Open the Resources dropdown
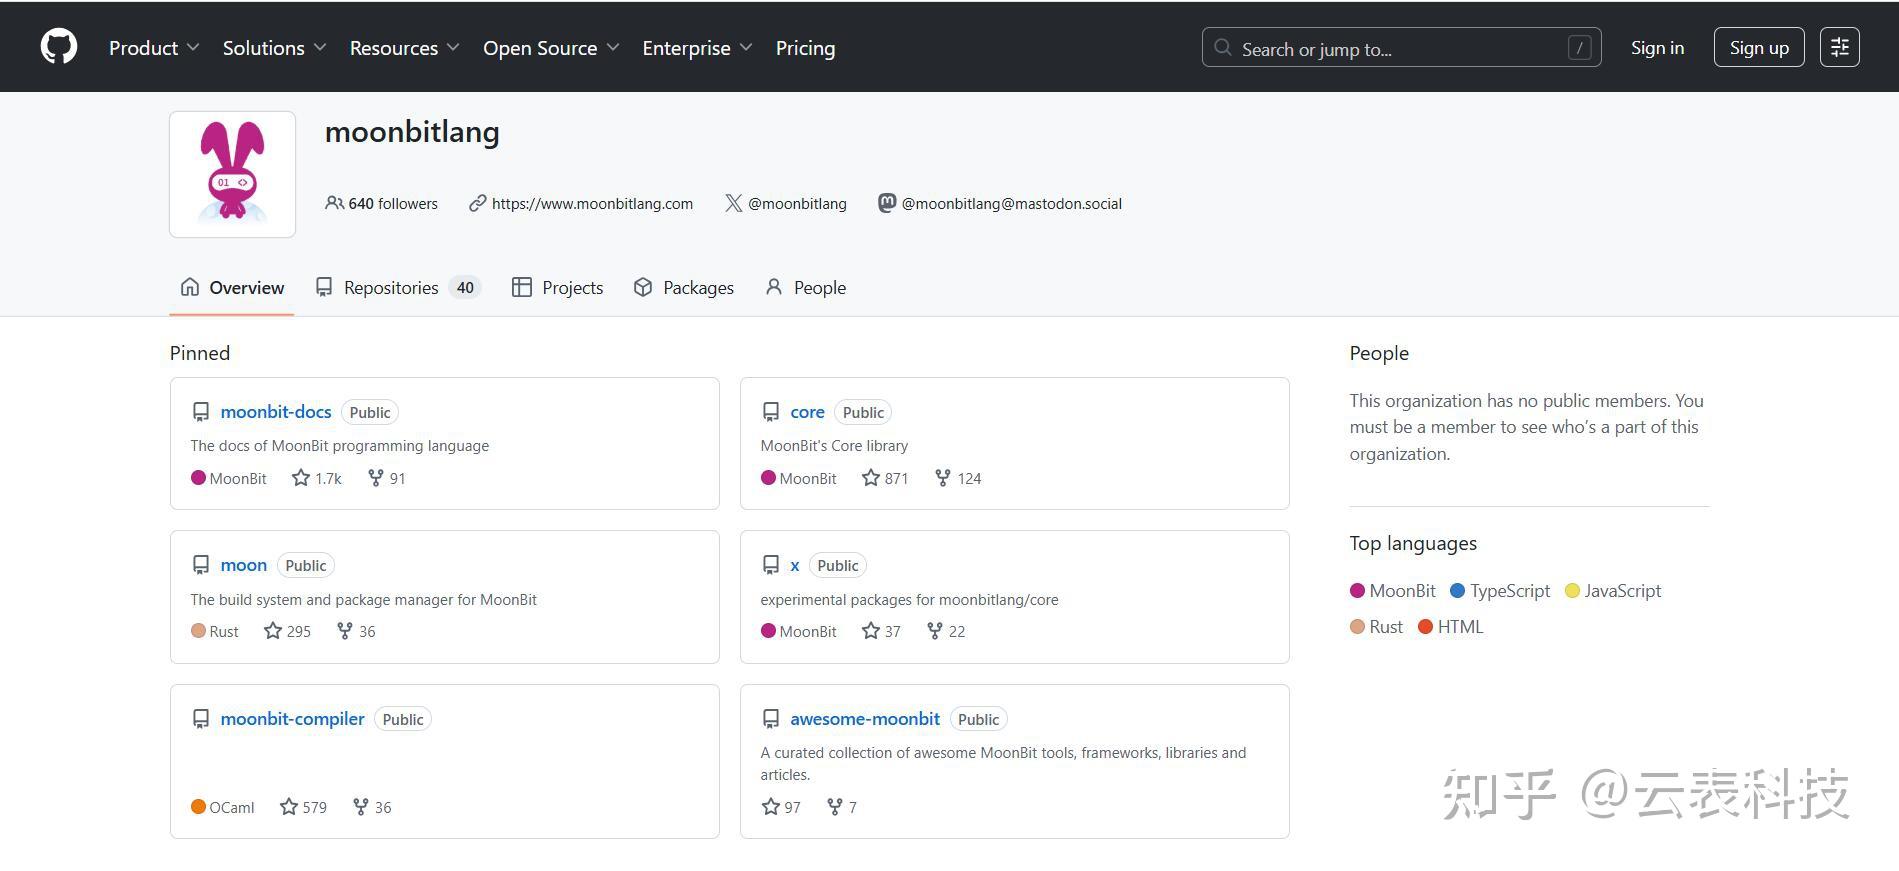The width and height of the screenshot is (1899, 871). (x=404, y=48)
